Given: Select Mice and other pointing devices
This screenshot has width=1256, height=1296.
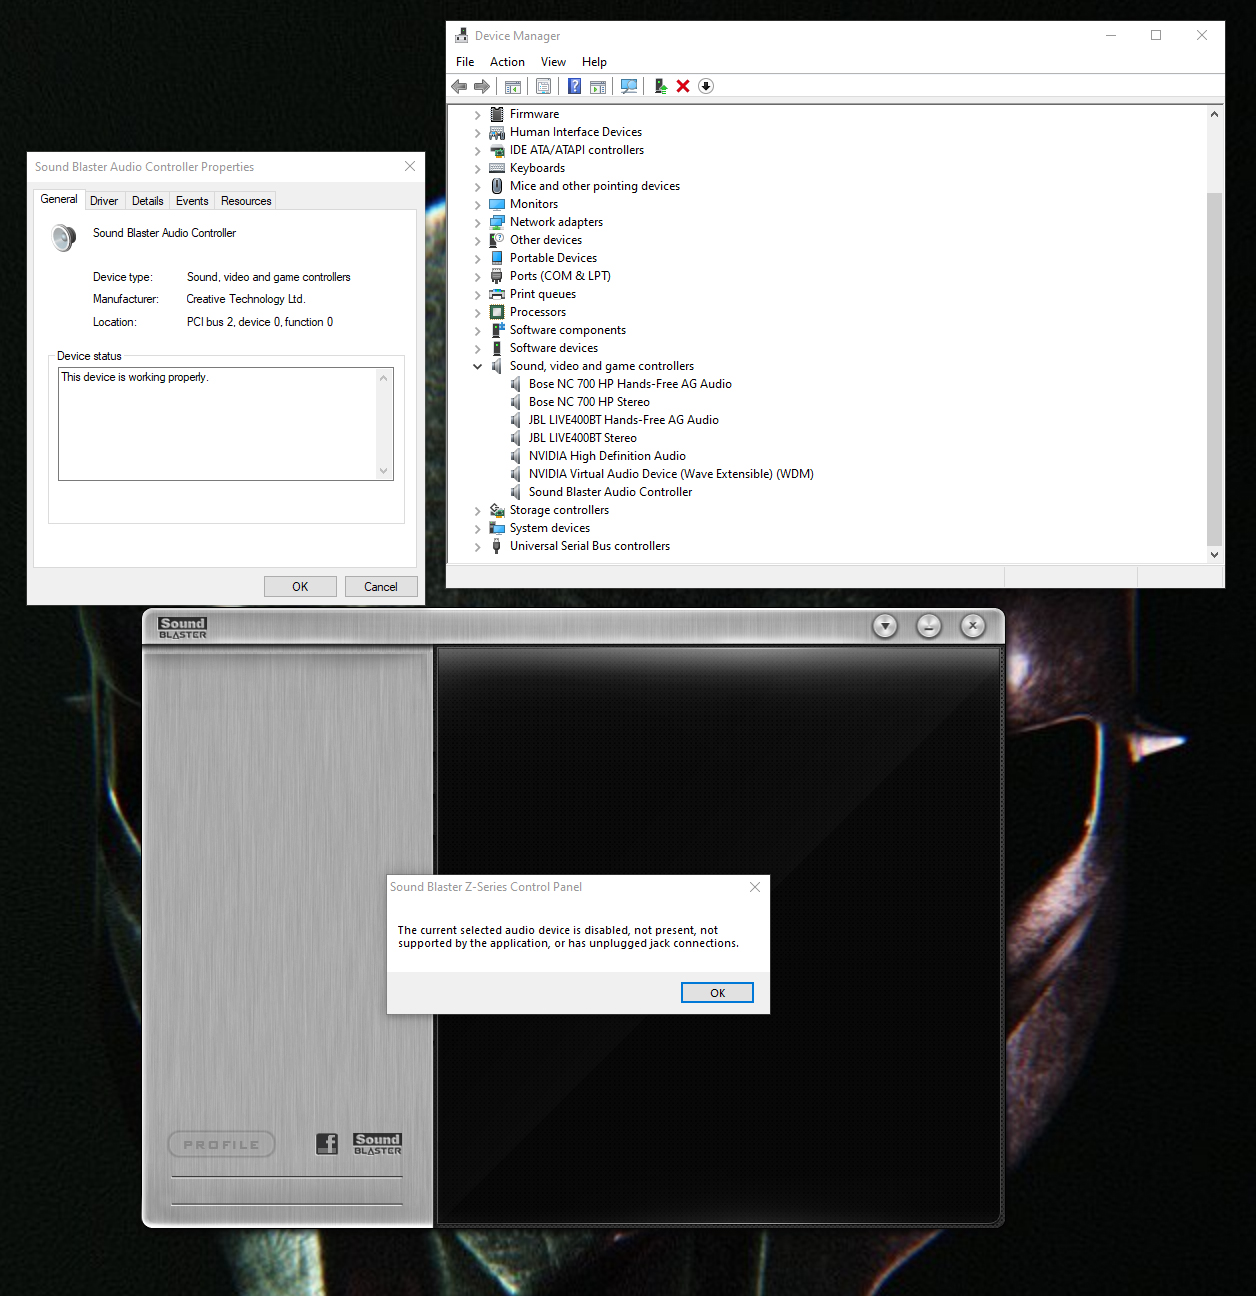Looking at the screenshot, I should point(595,186).
